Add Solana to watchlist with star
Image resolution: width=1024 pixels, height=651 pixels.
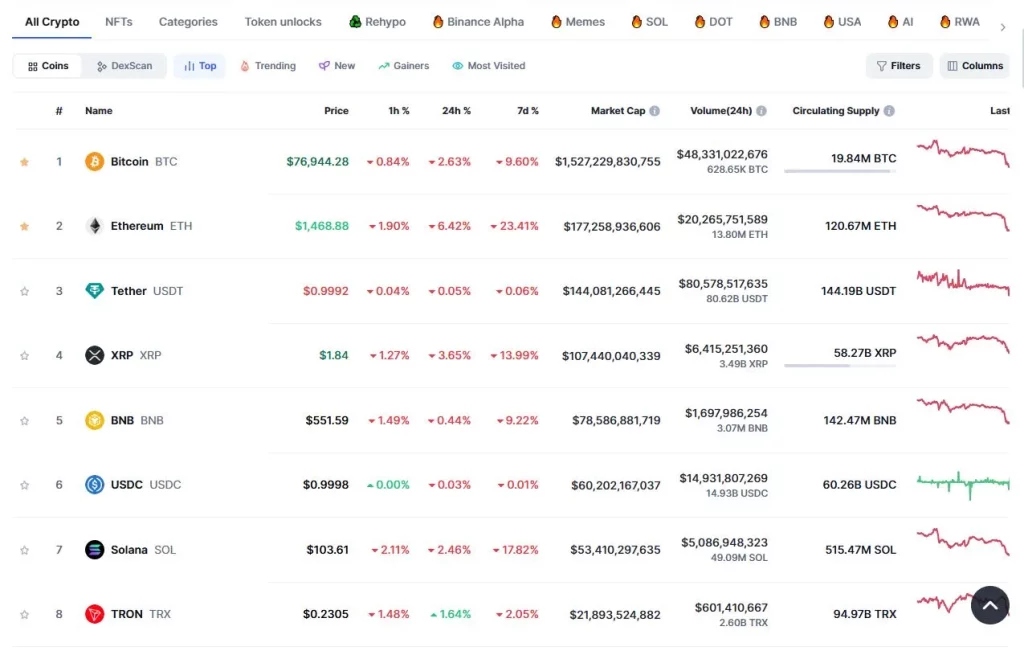24,550
